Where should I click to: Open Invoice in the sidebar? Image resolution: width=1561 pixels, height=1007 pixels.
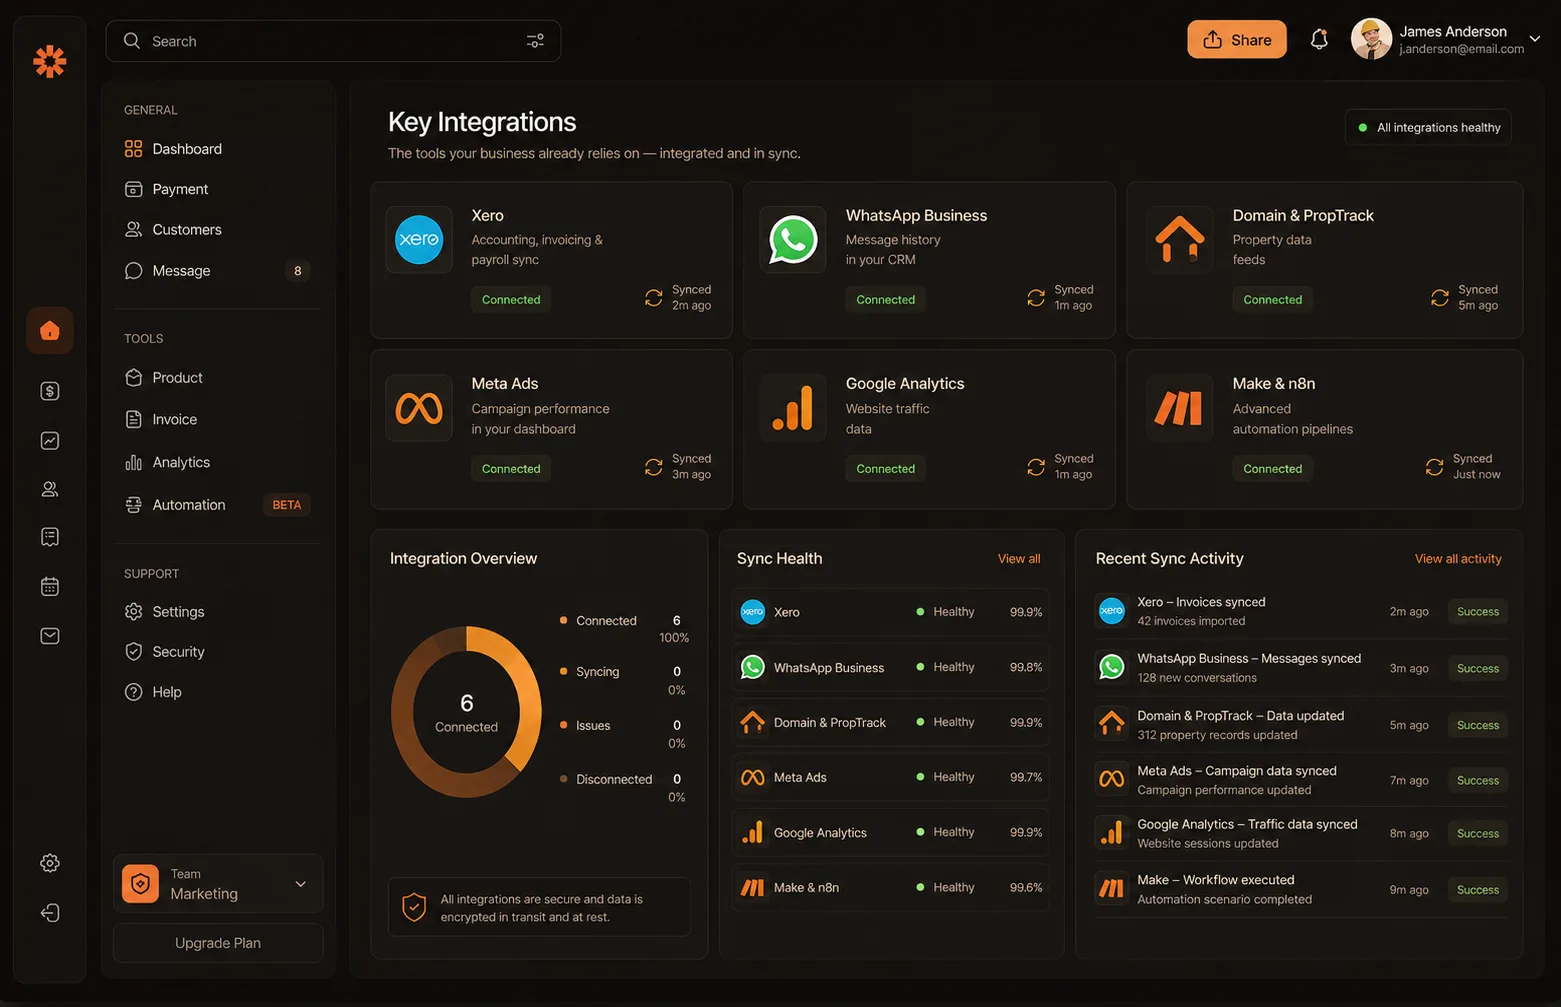click(217, 420)
